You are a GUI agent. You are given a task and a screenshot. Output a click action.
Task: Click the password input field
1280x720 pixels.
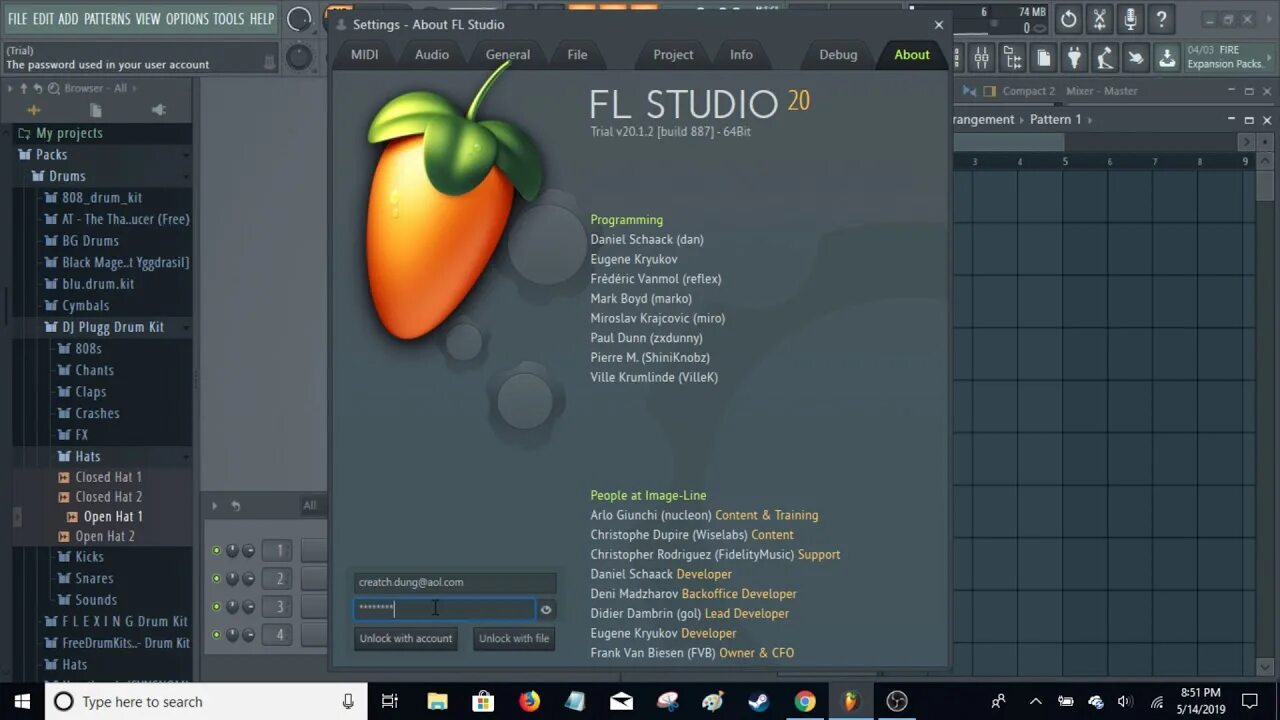click(x=445, y=608)
